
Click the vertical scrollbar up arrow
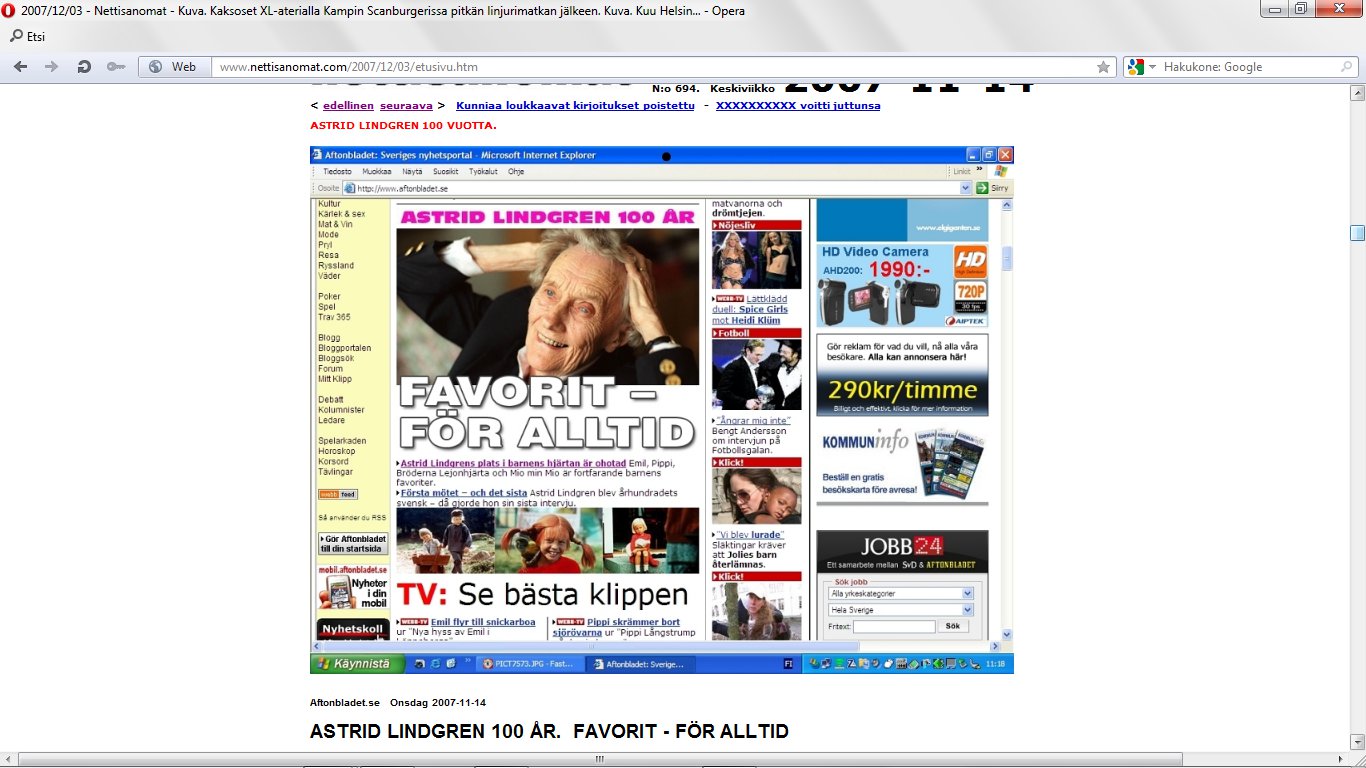click(1357, 93)
